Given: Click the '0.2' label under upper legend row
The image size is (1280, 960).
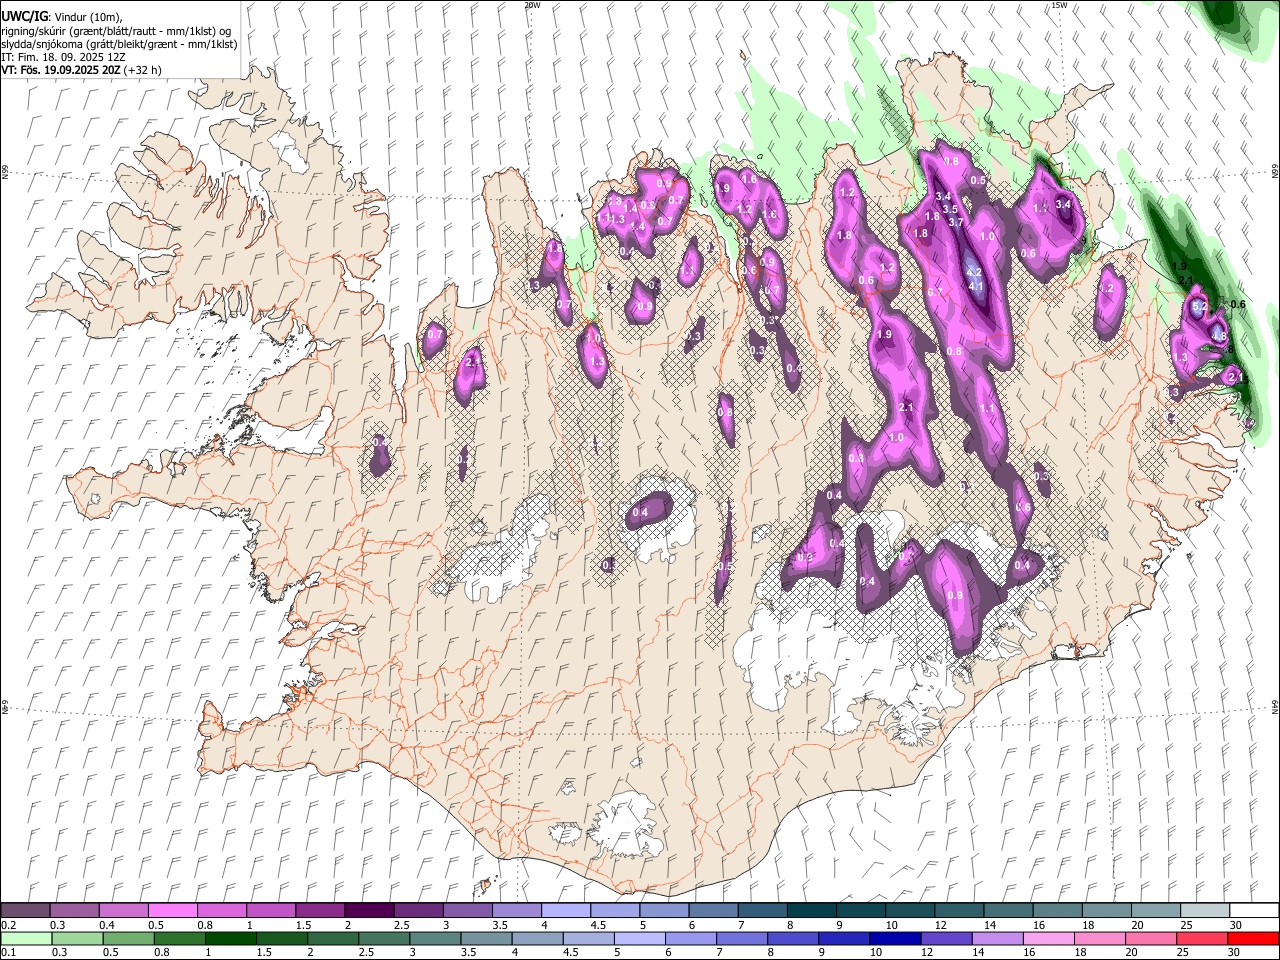Looking at the screenshot, I should (x=9, y=925).
